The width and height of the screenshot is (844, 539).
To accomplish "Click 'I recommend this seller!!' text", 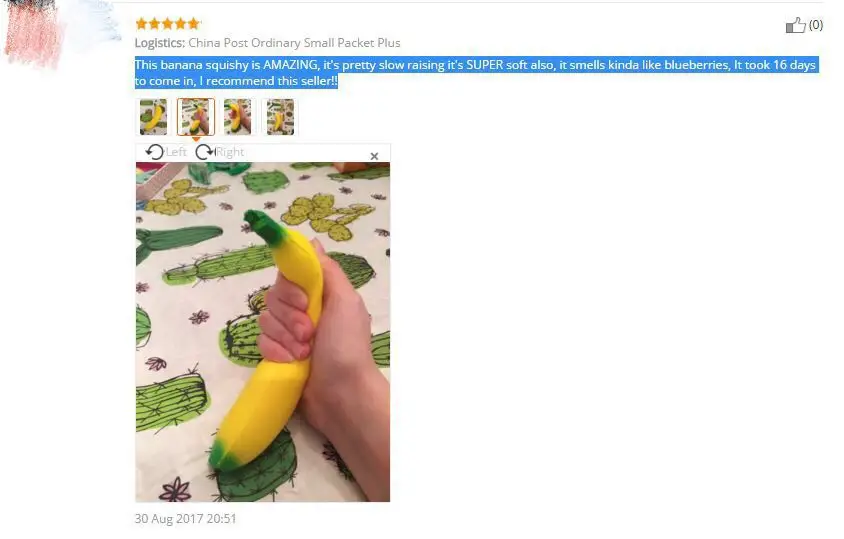I will [x=268, y=81].
